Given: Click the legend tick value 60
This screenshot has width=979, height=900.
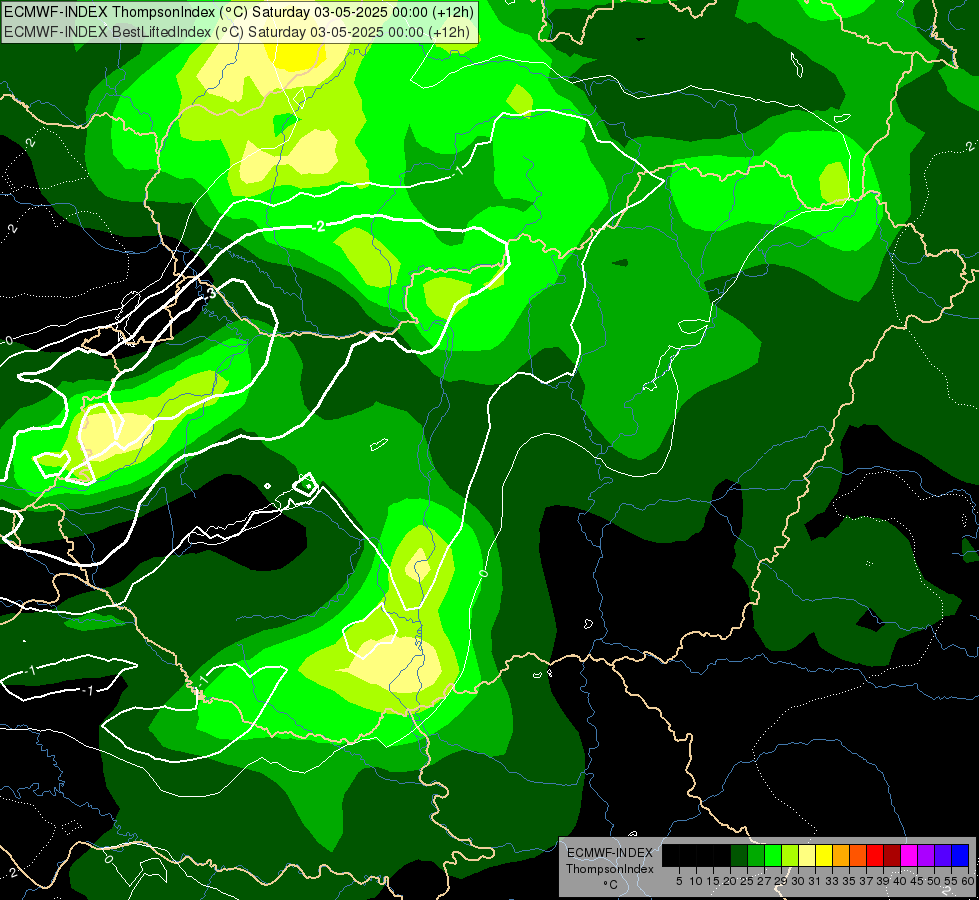Looking at the screenshot, I should (968, 881).
